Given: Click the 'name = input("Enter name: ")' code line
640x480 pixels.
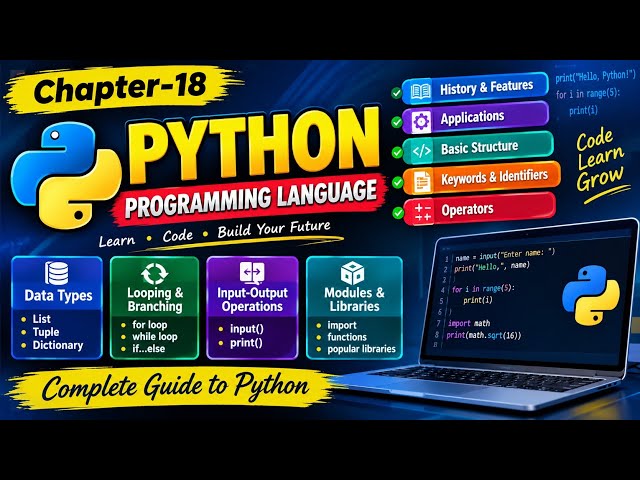Looking at the screenshot, I should pos(505,254).
